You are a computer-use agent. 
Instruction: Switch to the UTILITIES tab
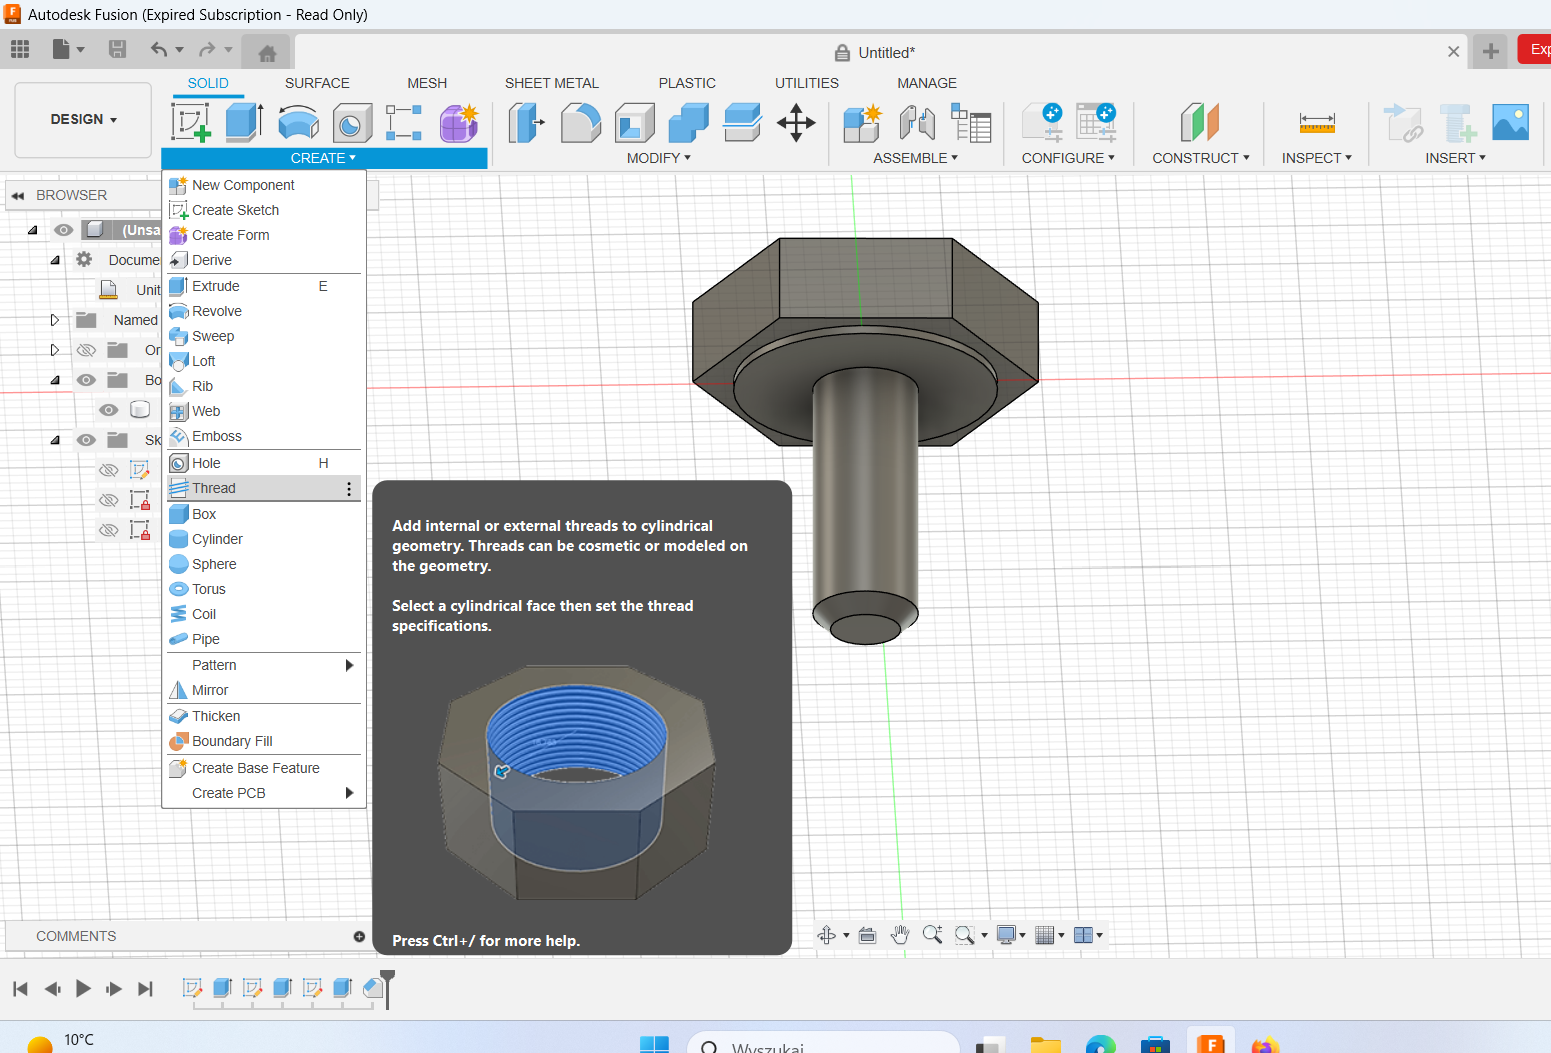tap(807, 83)
